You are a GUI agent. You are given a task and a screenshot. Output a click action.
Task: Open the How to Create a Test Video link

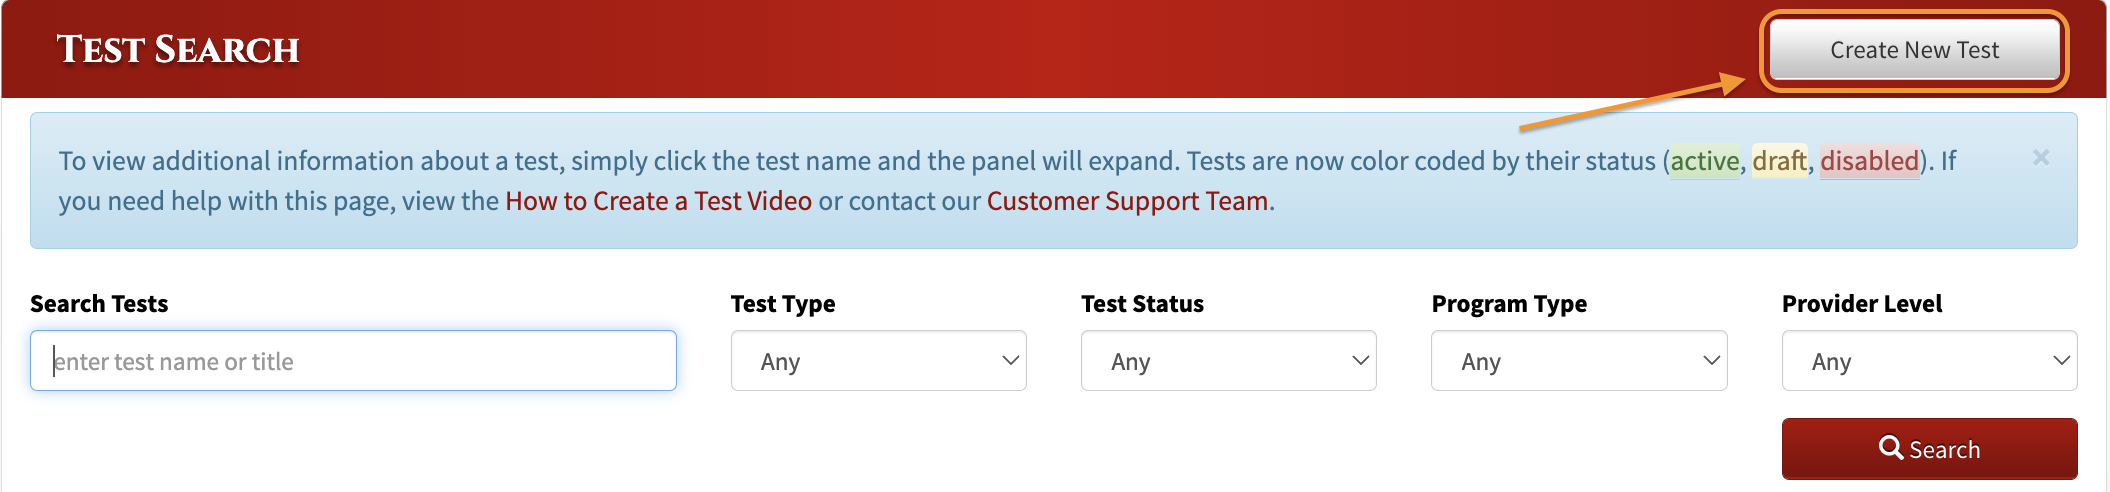click(x=658, y=201)
